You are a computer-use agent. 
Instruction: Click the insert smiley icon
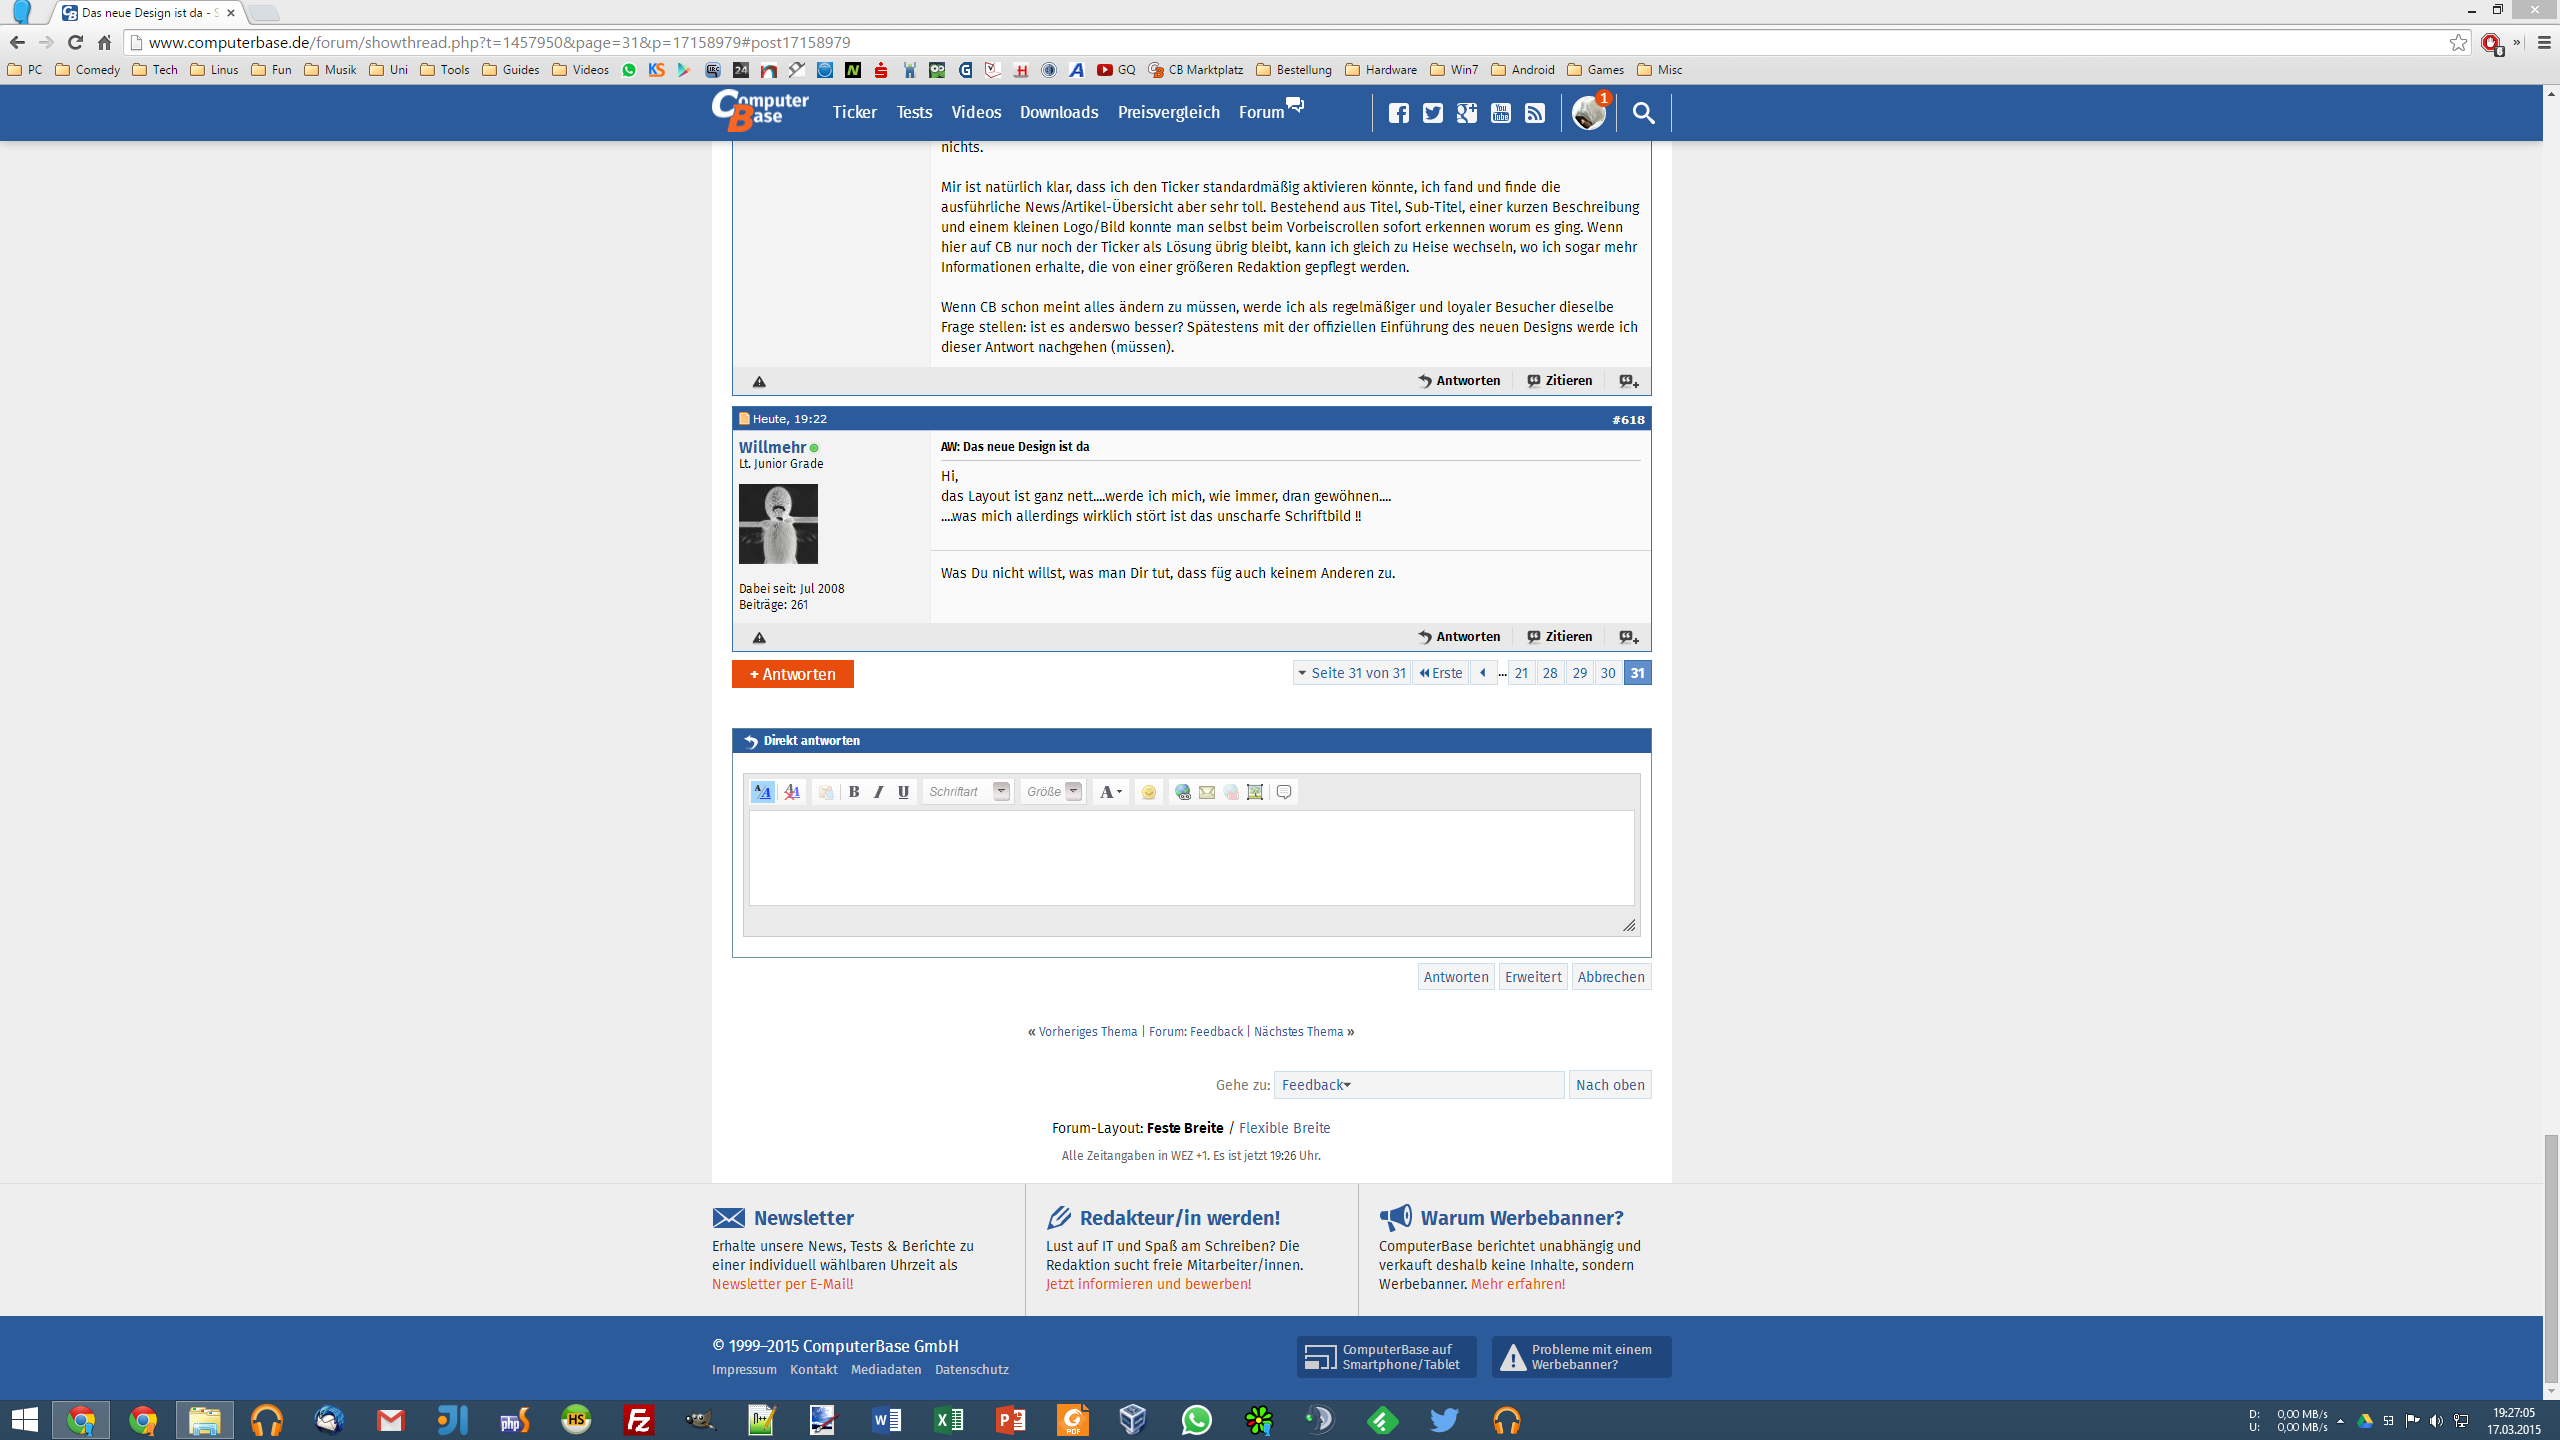pyautogui.click(x=1148, y=792)
